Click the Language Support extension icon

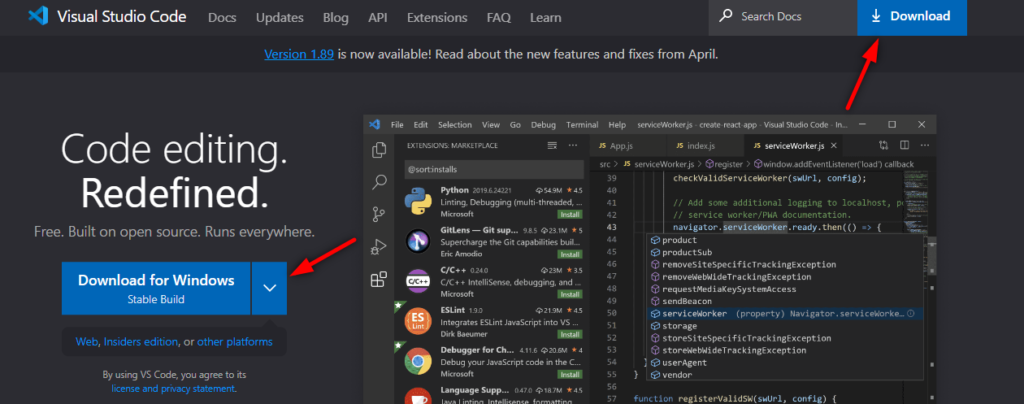point(418,396)
